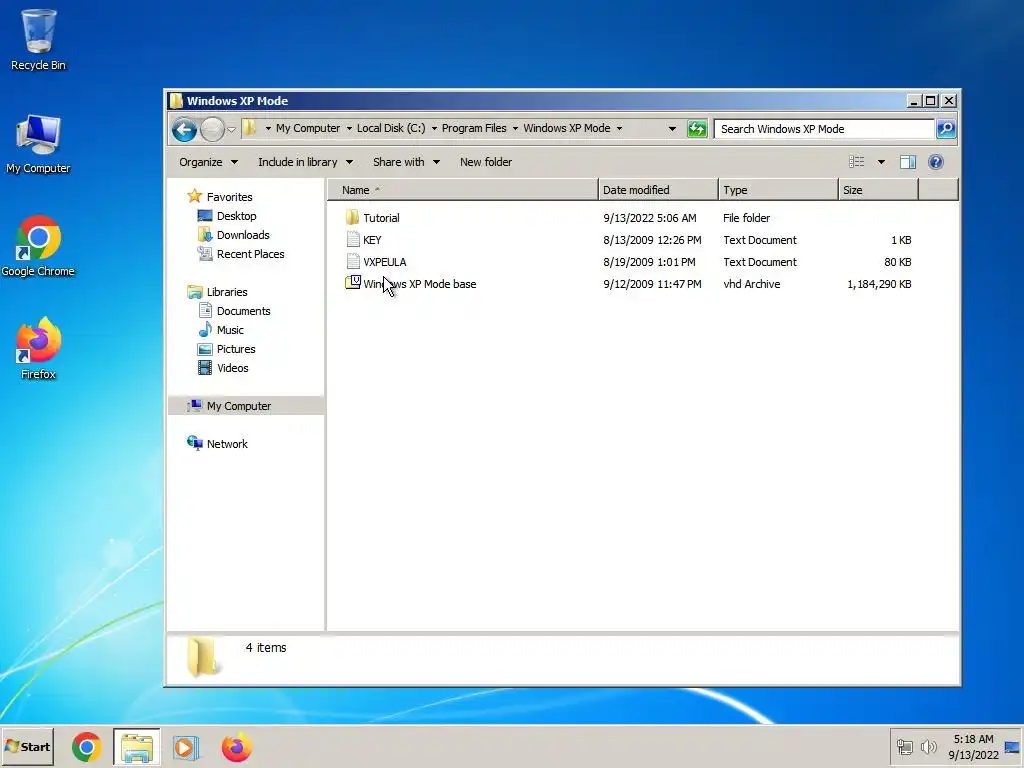Image resolution: width=1024 pixels, height=768 pixels.
Task: Select Network in navigation pane
Action: tap(227, 443)
